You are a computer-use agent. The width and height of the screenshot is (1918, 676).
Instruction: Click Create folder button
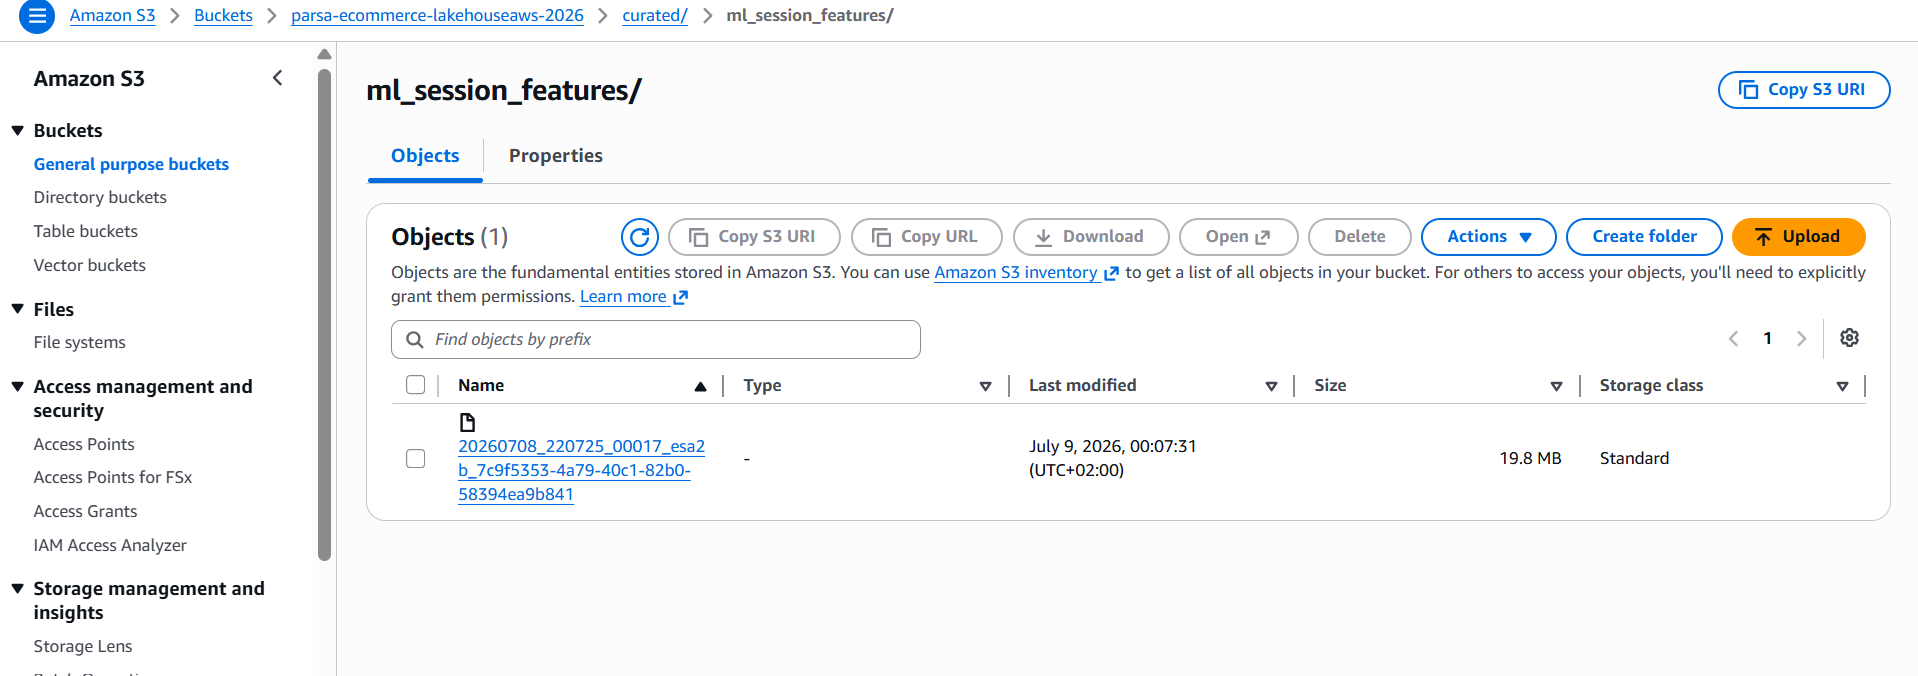point(1644,237)
